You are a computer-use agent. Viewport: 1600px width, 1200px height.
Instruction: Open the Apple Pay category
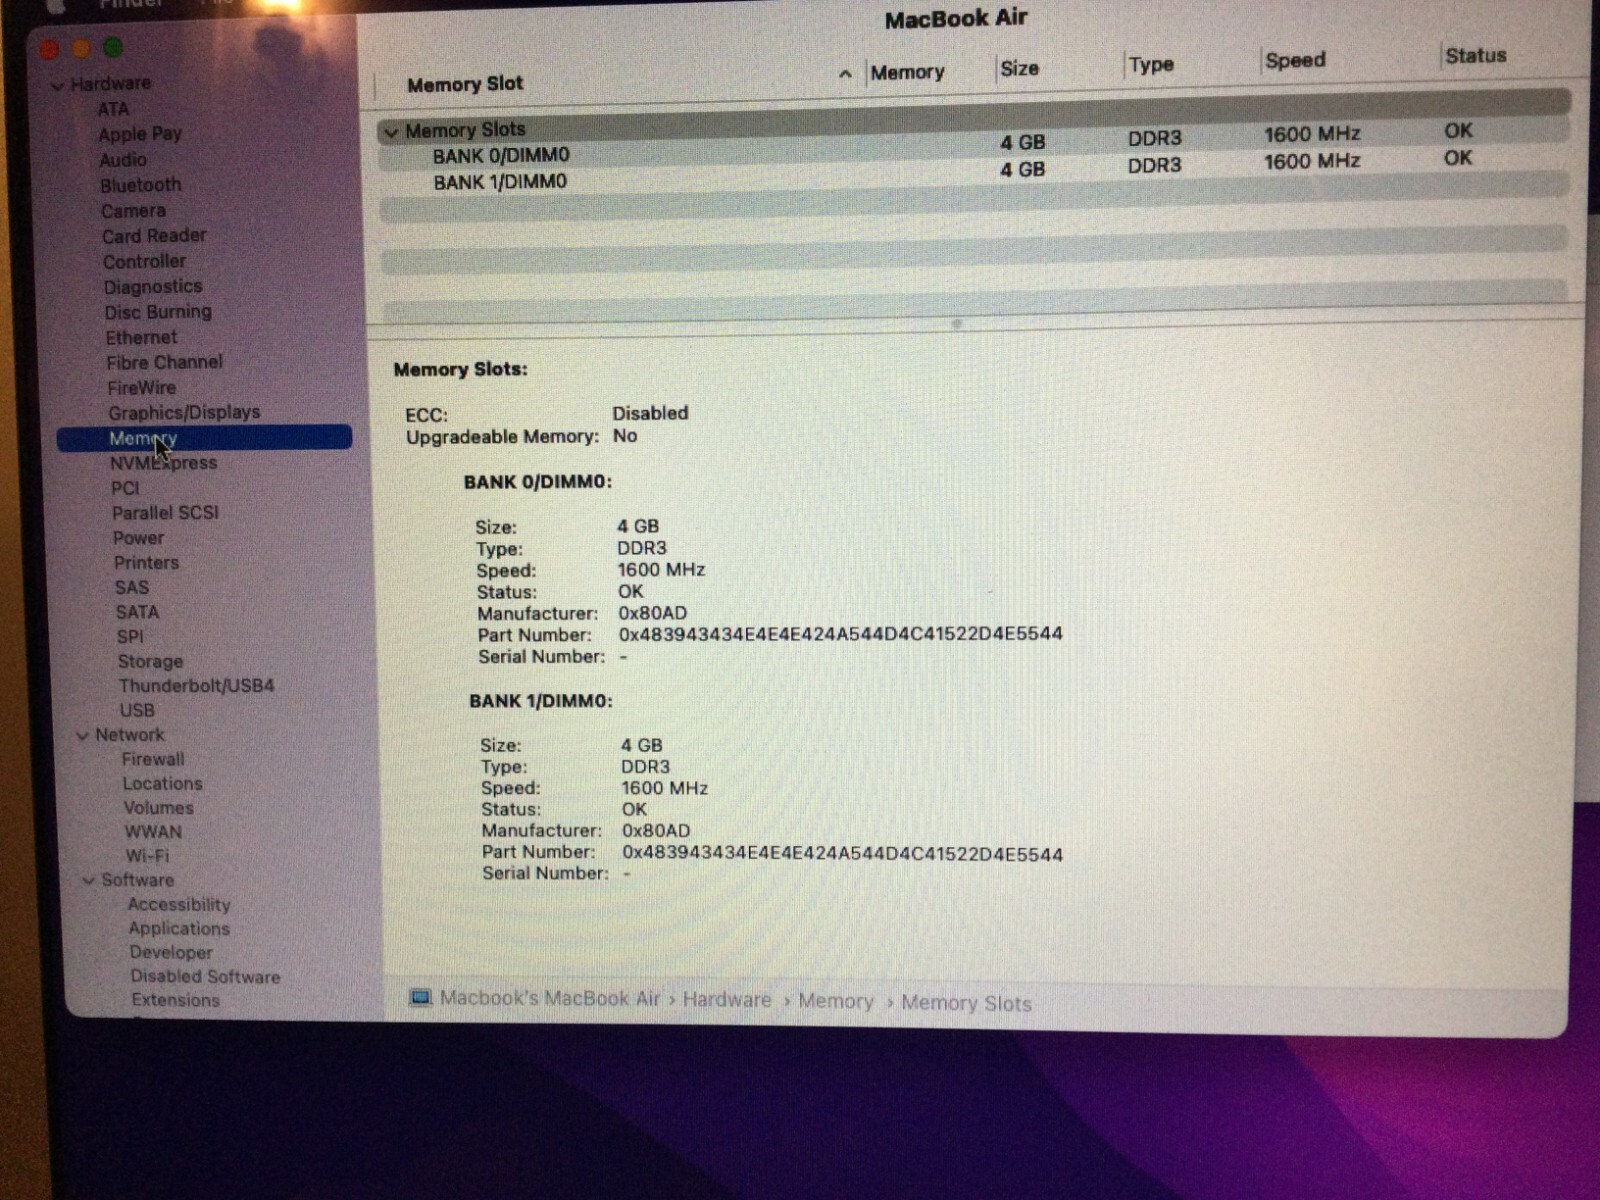[140, 134]
